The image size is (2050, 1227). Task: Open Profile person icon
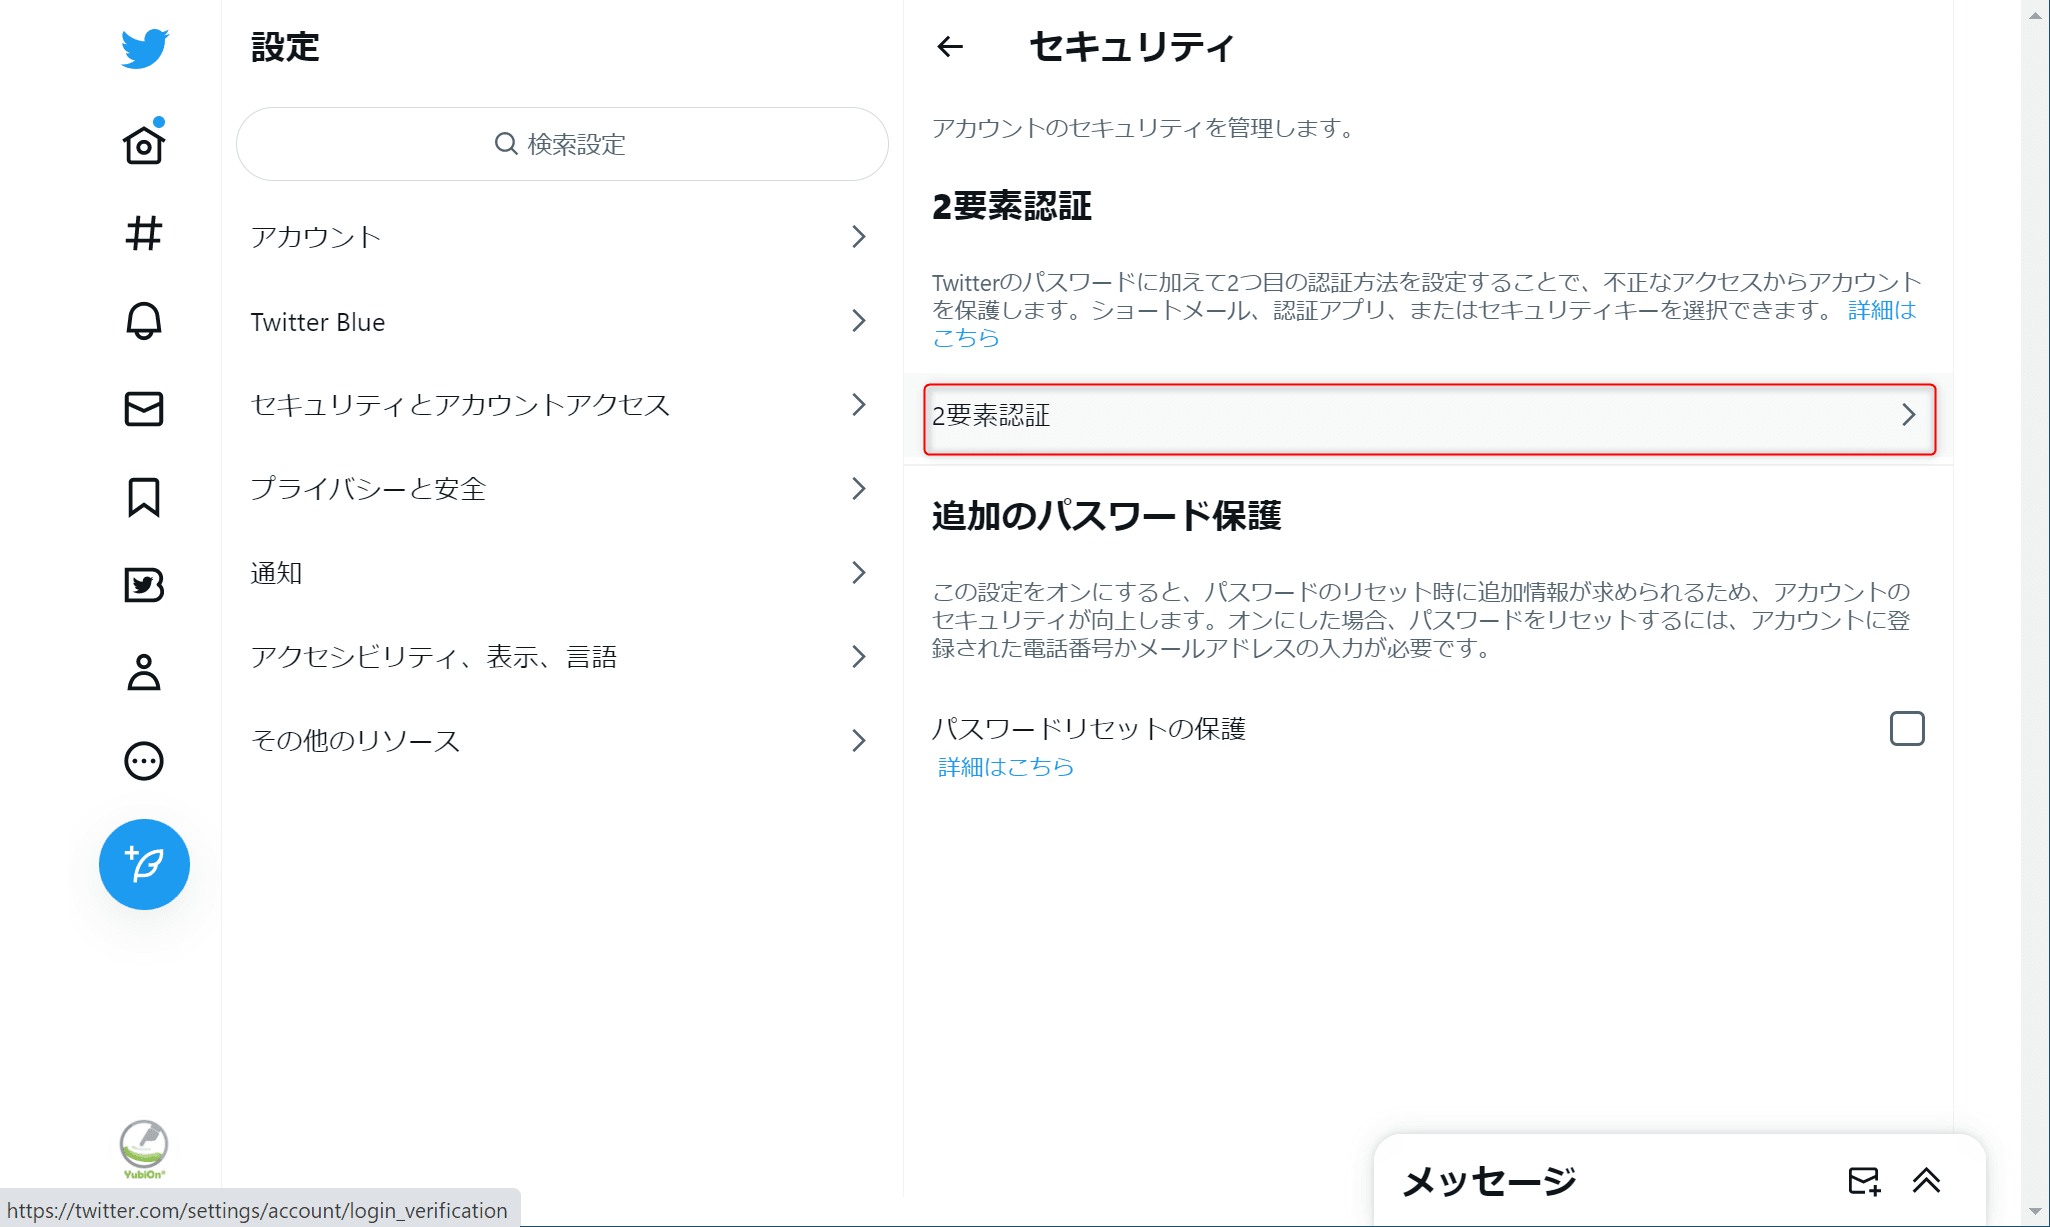tap(144, 673)
